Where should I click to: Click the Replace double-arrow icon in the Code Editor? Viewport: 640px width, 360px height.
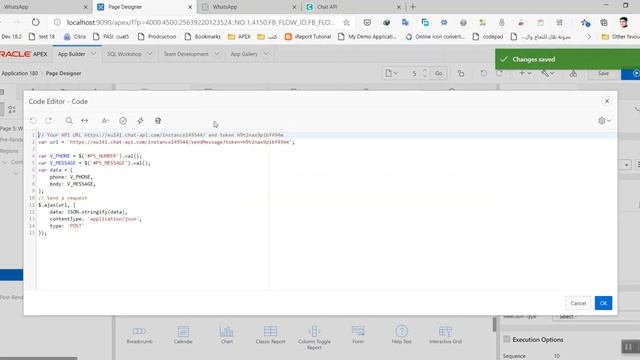point(84,120)
